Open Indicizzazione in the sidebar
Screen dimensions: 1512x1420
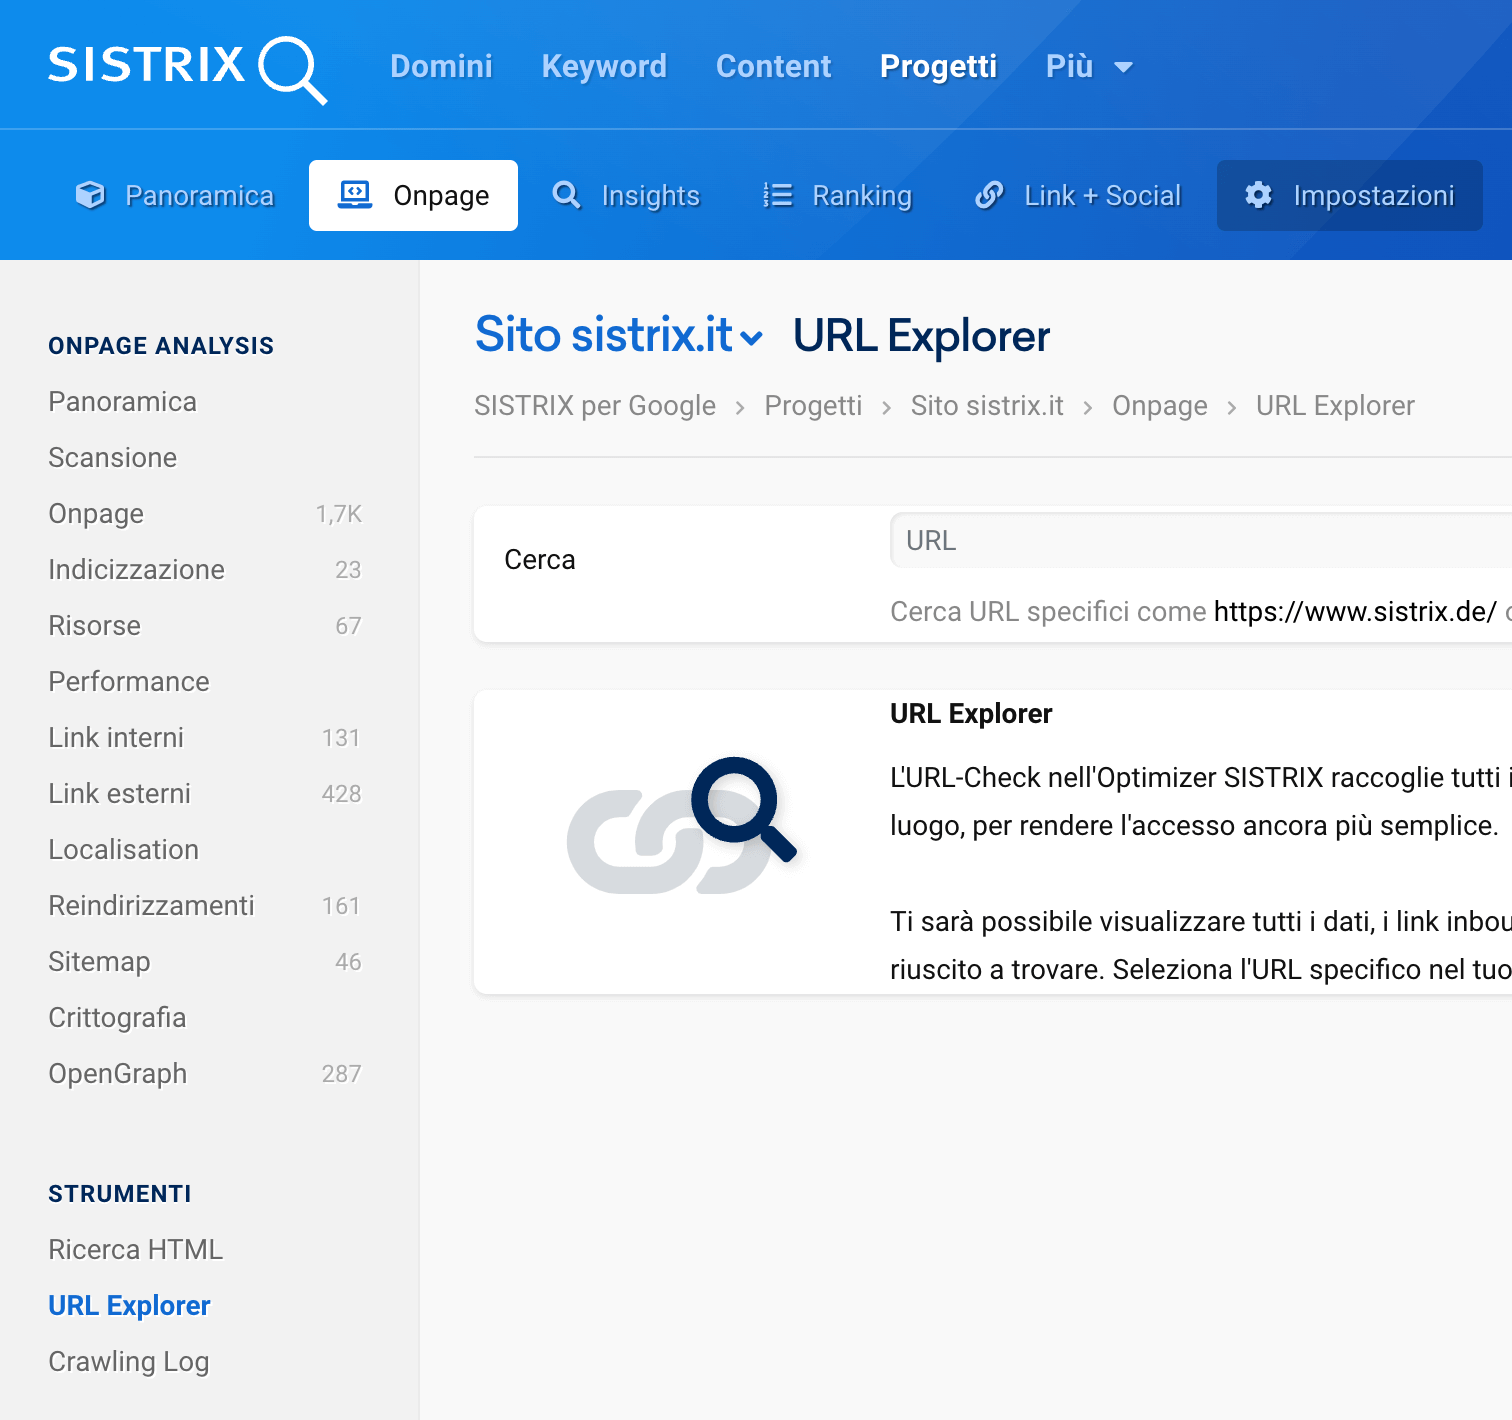click(136, 570)
